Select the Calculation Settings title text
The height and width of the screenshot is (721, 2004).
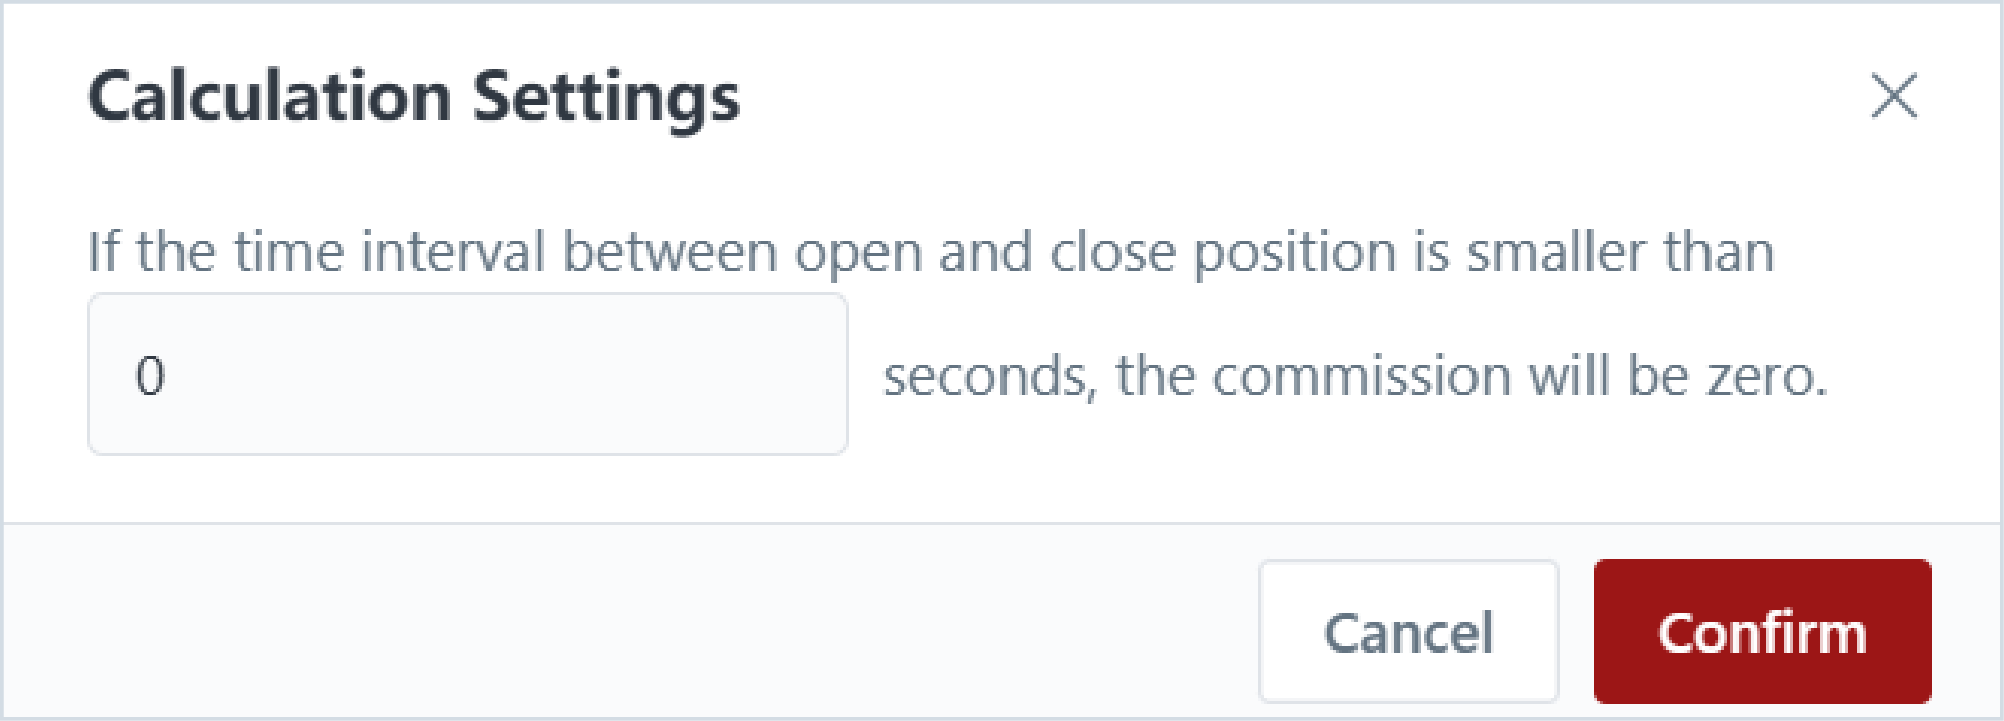414,98
